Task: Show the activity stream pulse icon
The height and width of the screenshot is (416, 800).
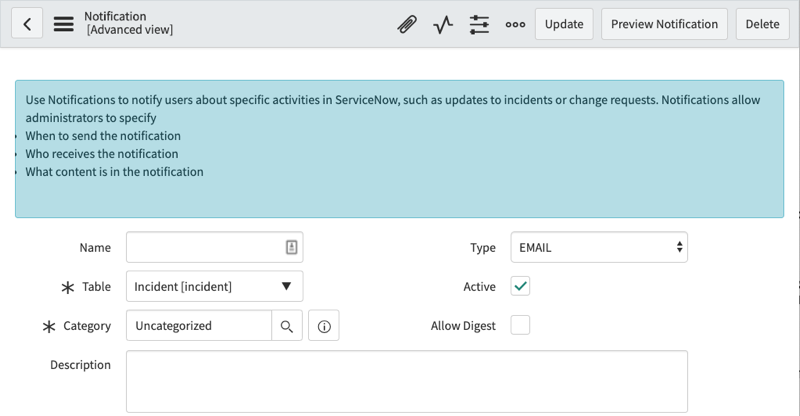Action: point(443,24)
